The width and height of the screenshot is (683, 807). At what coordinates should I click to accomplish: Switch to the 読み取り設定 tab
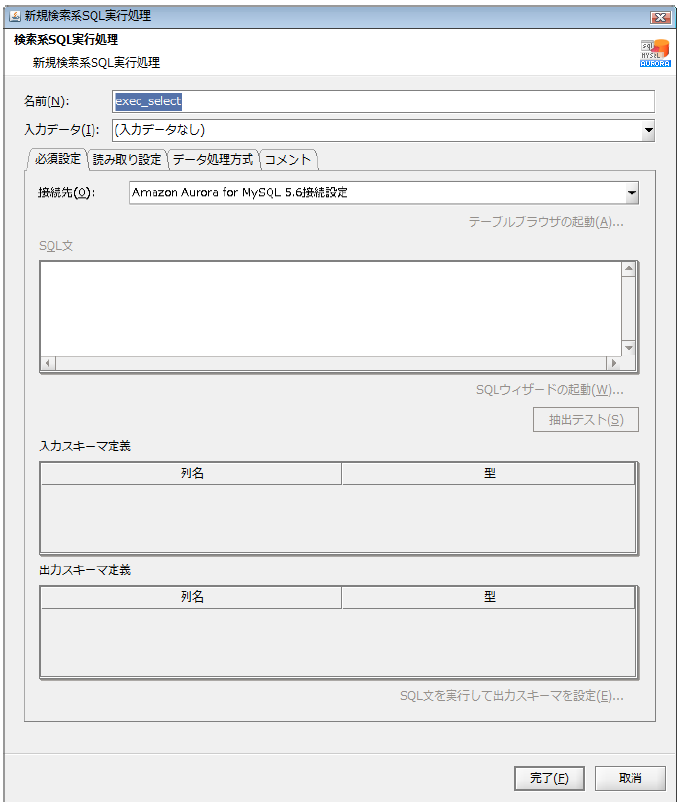(x=127, y=160)
